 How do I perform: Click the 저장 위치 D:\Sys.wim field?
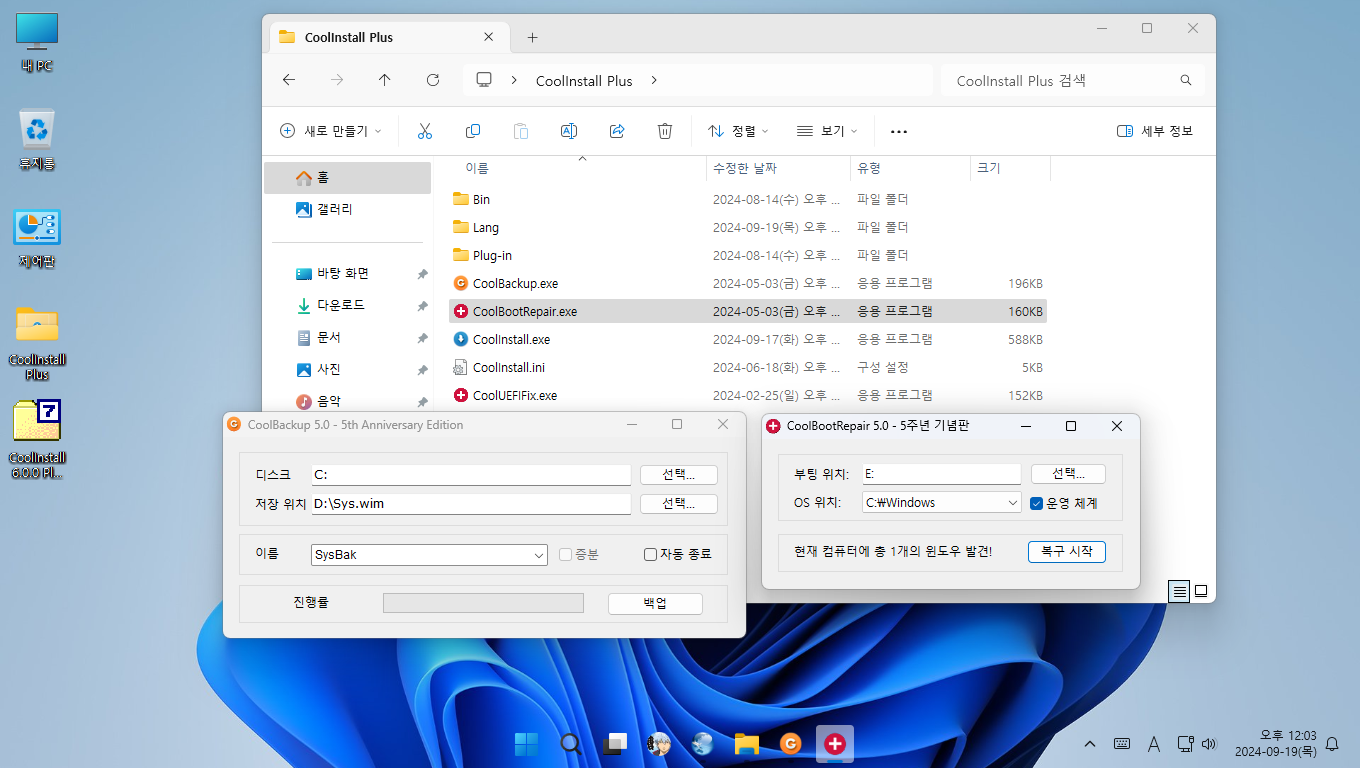(x=471, y=503)
